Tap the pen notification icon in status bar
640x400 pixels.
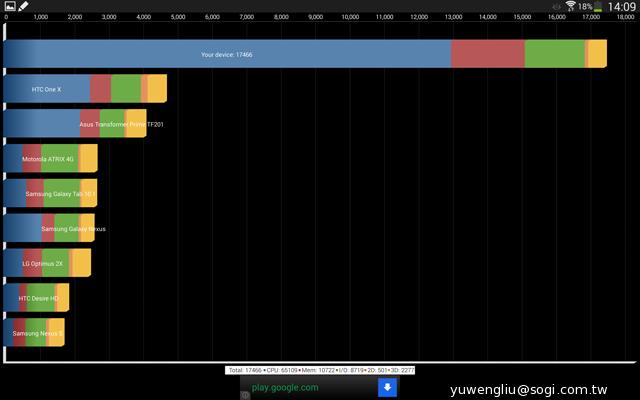(x=23, y=6)
